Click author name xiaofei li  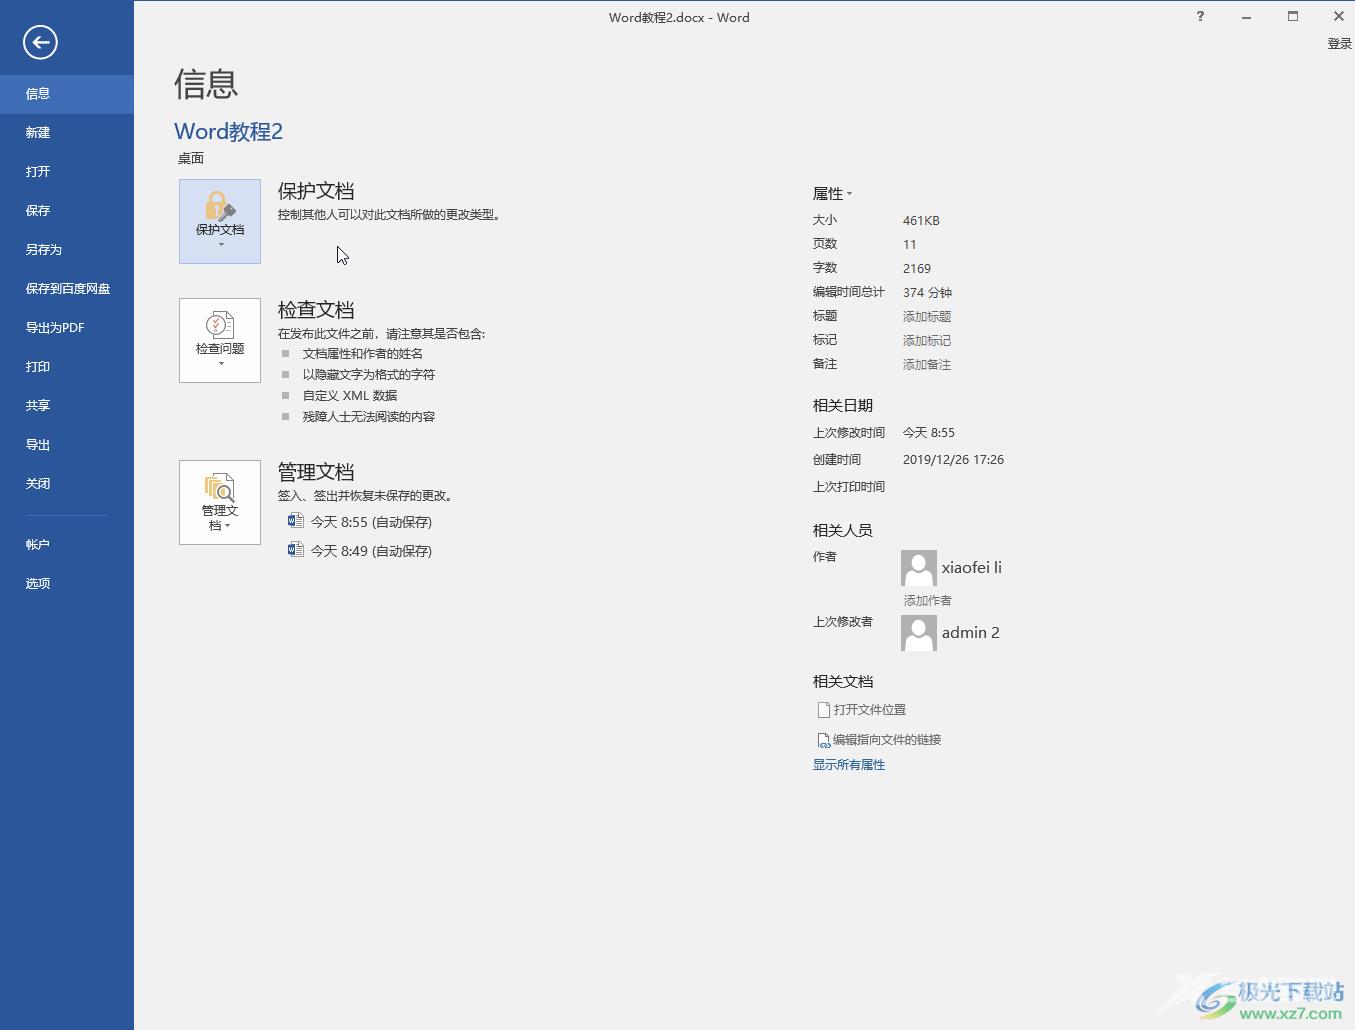coord(972,568)
